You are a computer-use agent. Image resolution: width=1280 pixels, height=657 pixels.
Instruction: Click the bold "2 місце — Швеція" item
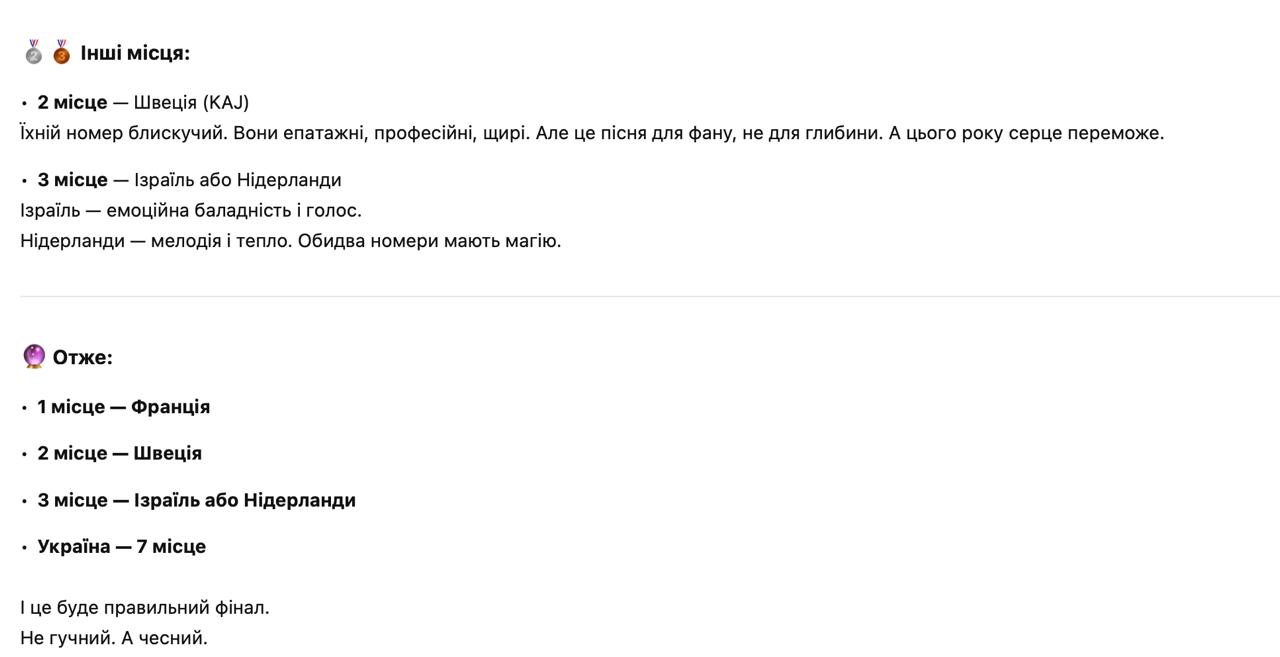click(x=120, y=453)
